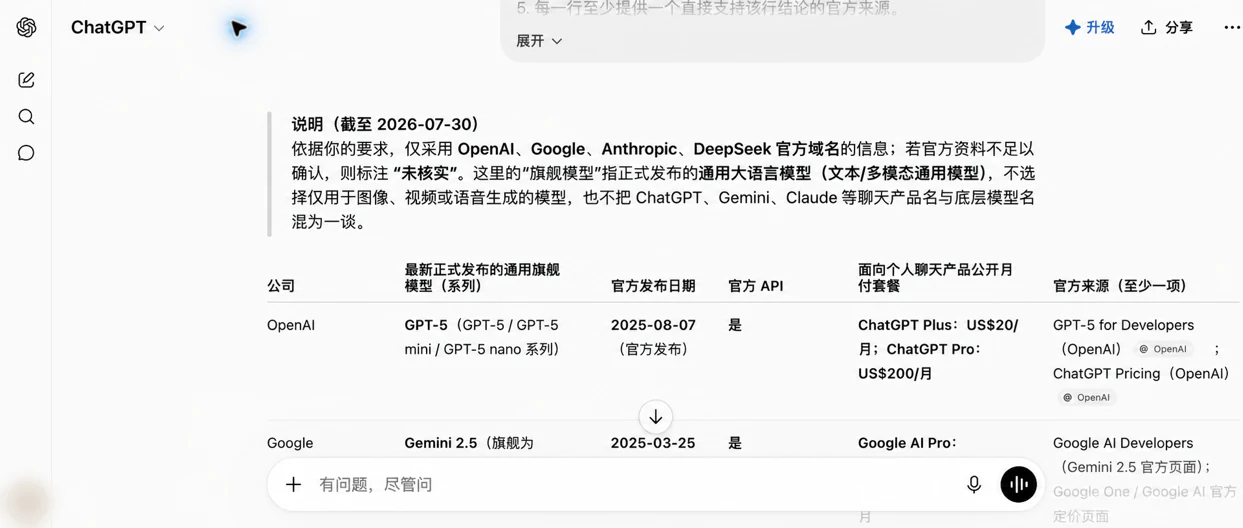Open OpenAI source chip after GPT-5 for Developers
This screenshot has width=1243, height=528.
[1163, 349]
